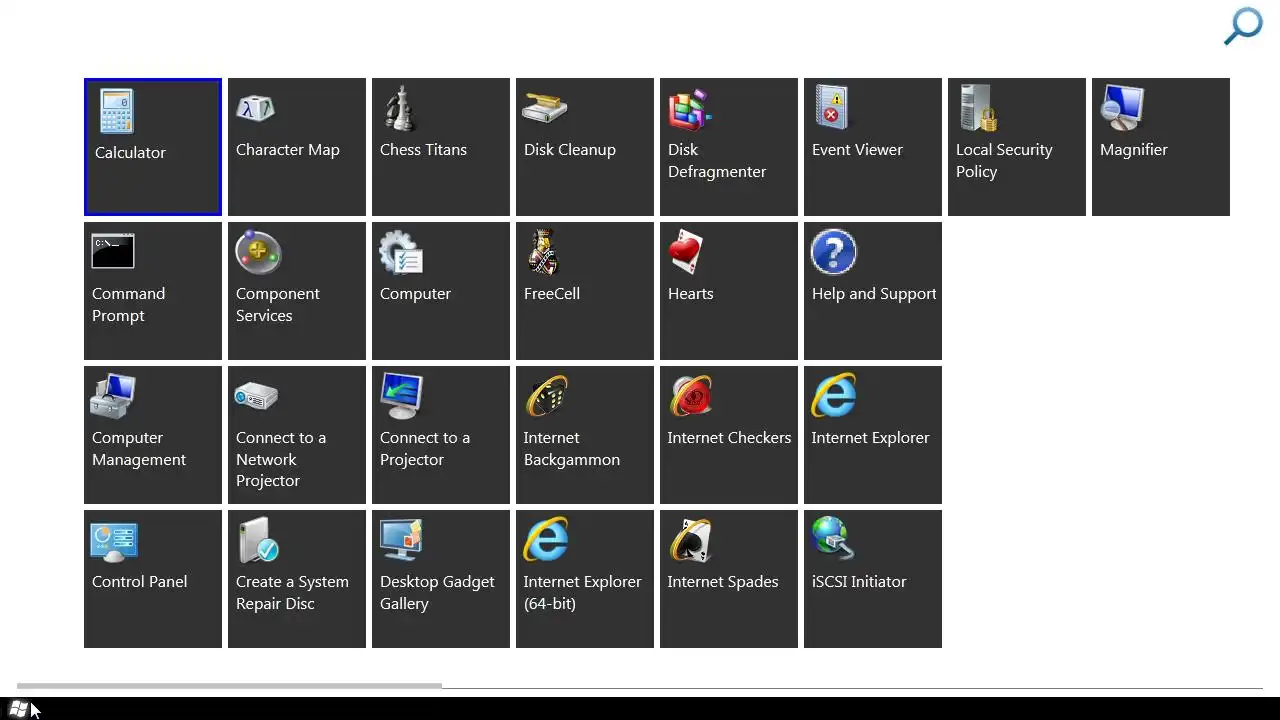Open the Event Viewer icon

pyautogui.click(x=832, y=108)
